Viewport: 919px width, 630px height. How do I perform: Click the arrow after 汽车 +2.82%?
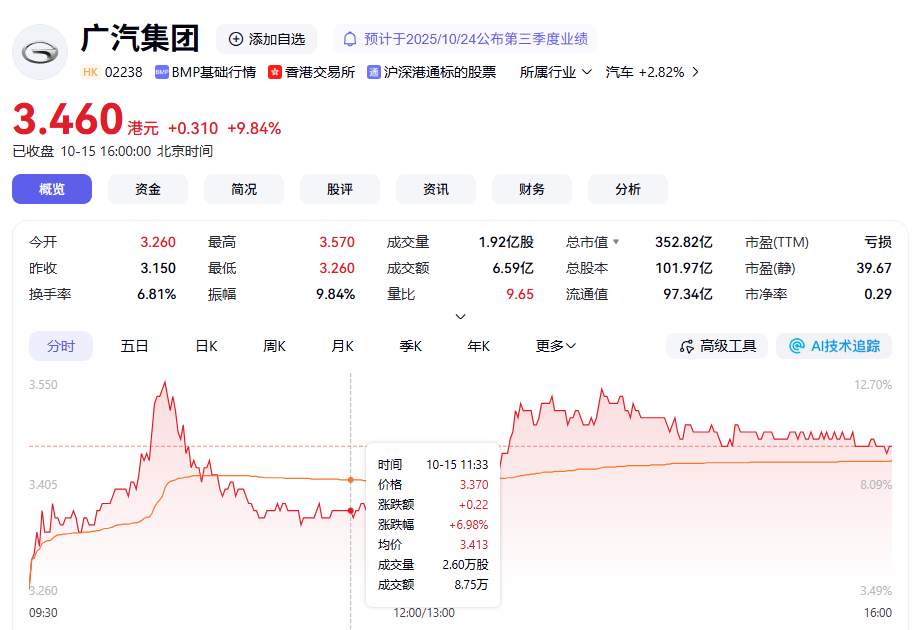[695, 72]
